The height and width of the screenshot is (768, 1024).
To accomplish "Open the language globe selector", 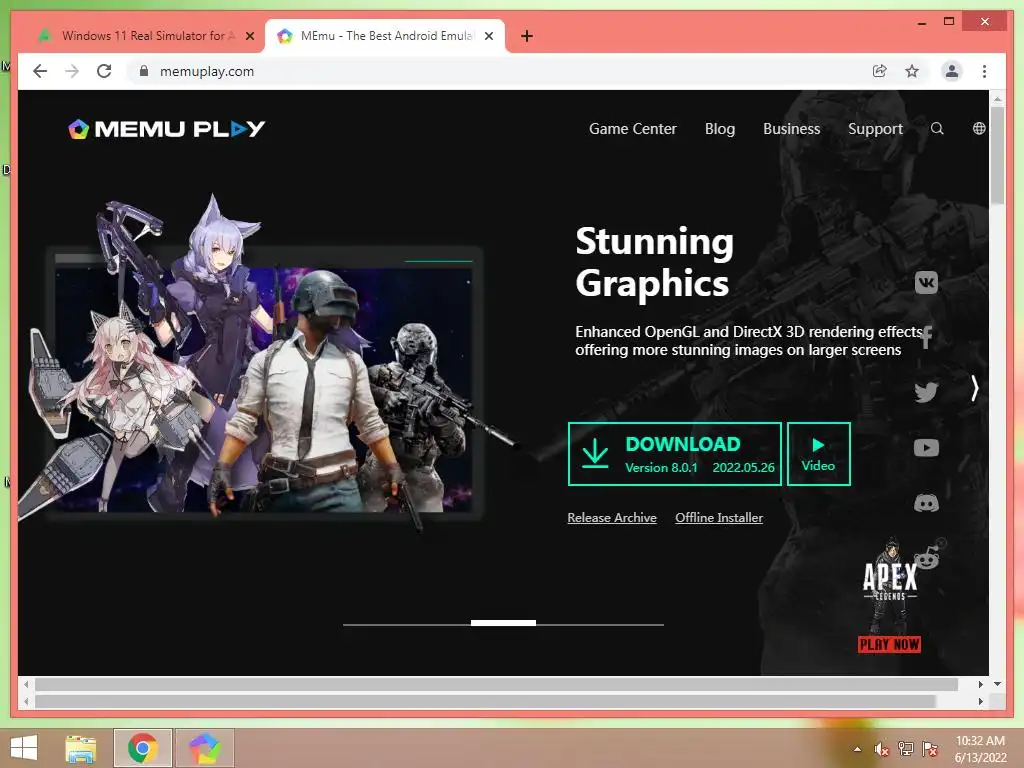I will point(978,128).
